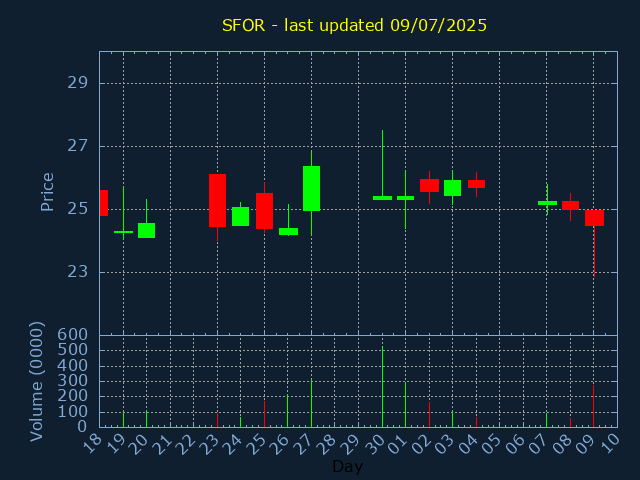Click the long lower wick of day 09 candle

coord(594,251)
